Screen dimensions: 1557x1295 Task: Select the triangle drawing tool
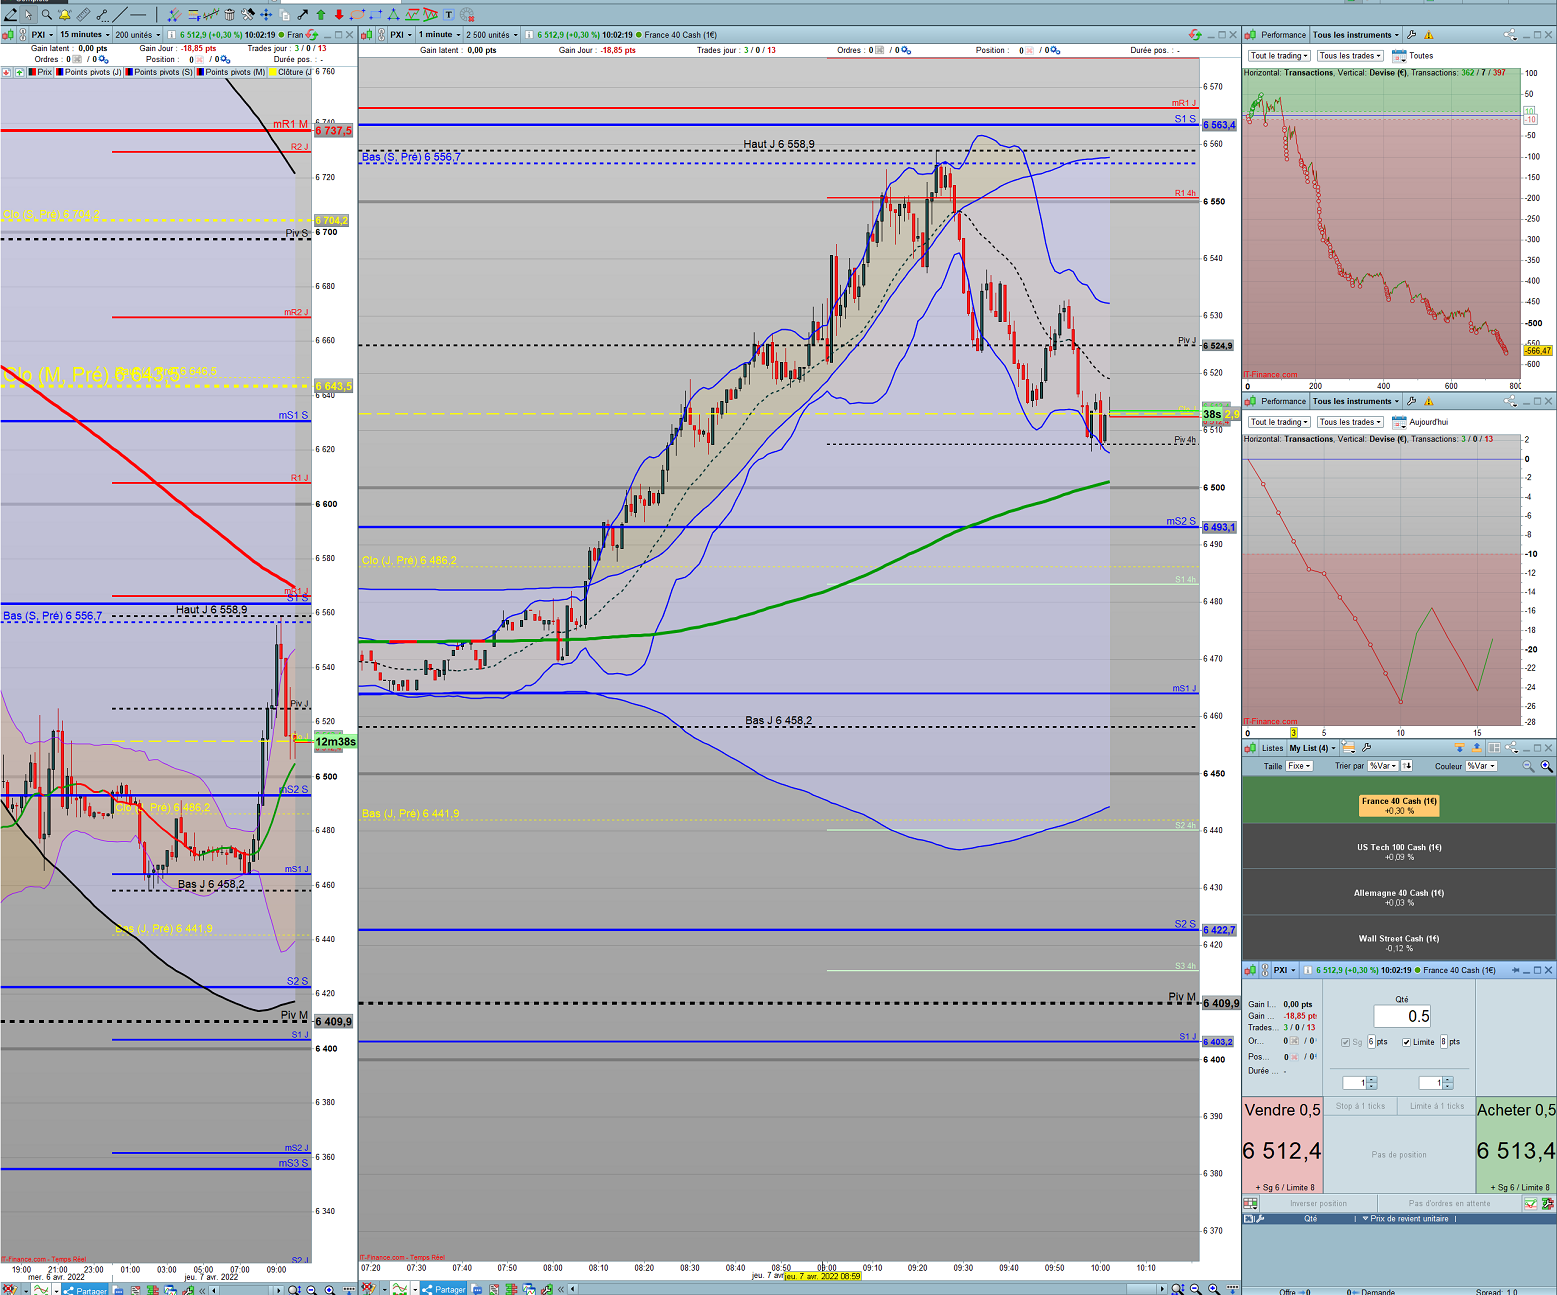(393, 15)
